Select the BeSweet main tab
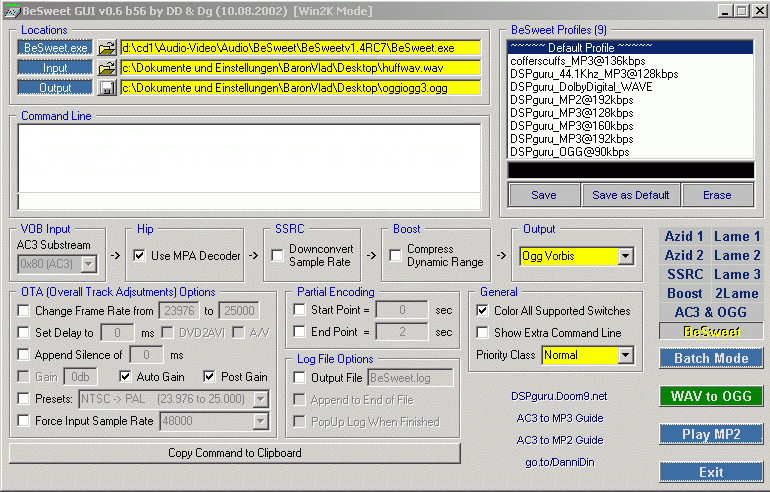Viewport: 770px width, 492px height. (x=711, y=331)
